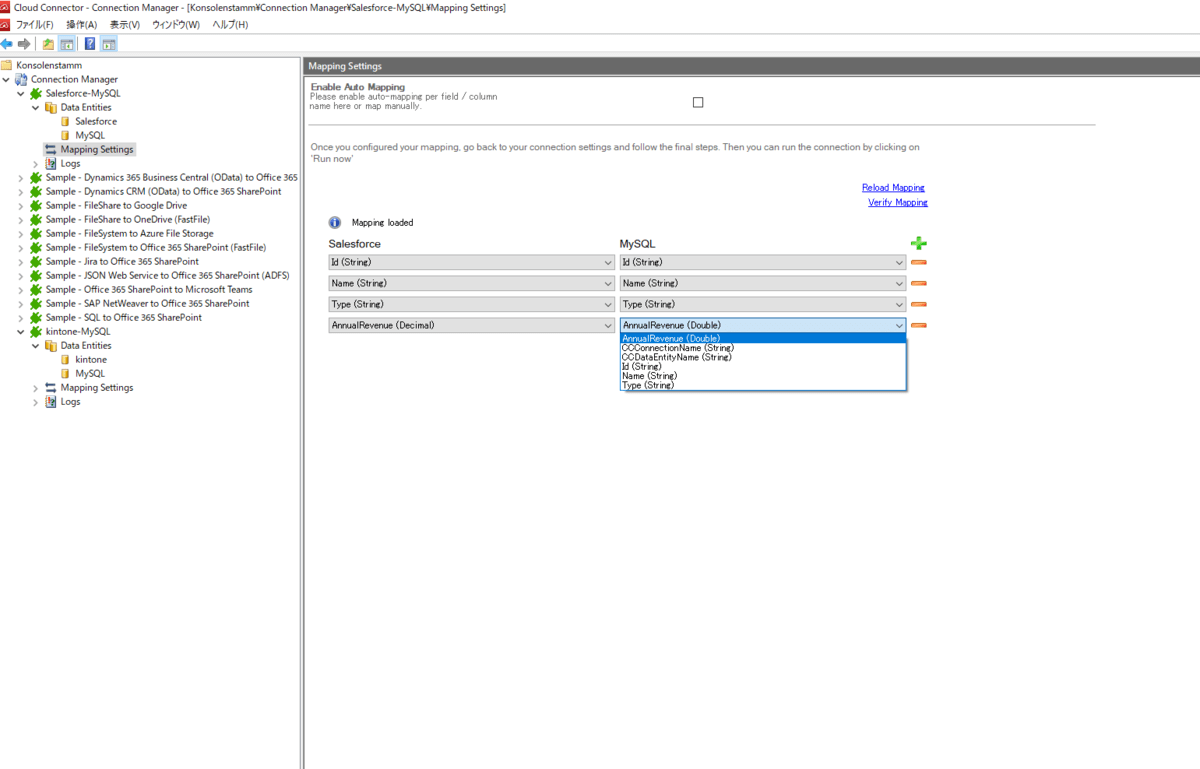Select MySQL entity under Salesforce-MySQL
Viewport: 1200px width, 769px height.
[x=90, y=135]
